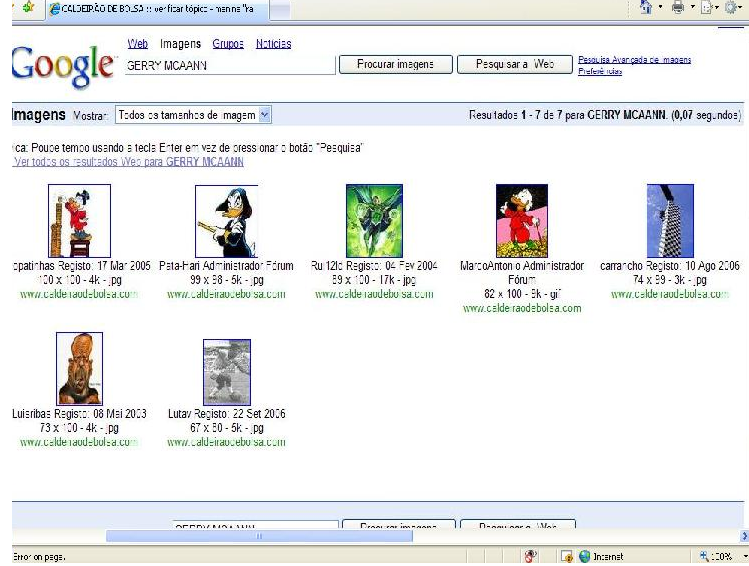This screenshot has height=566, width=749.
Task: Click the Tools gear icon in toolbar
Action: [x=731, y=7]
